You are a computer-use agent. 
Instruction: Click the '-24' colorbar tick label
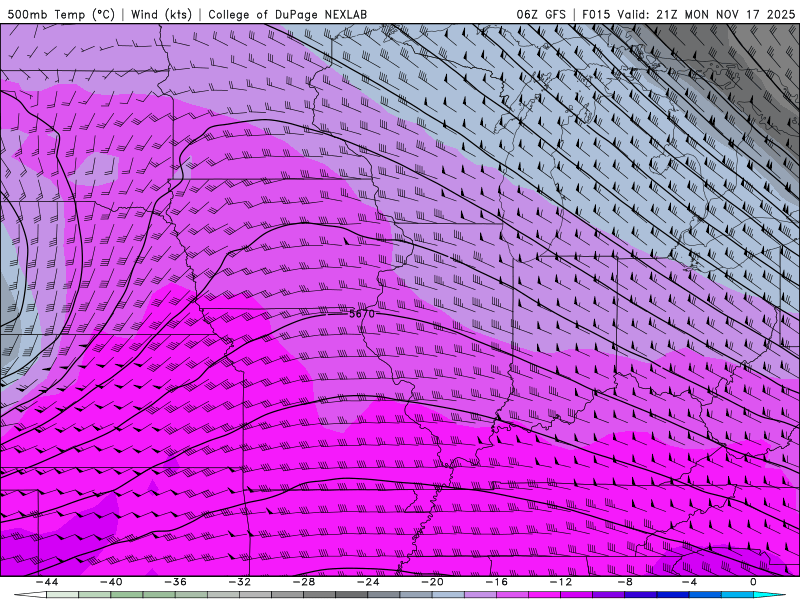point(368,582)
